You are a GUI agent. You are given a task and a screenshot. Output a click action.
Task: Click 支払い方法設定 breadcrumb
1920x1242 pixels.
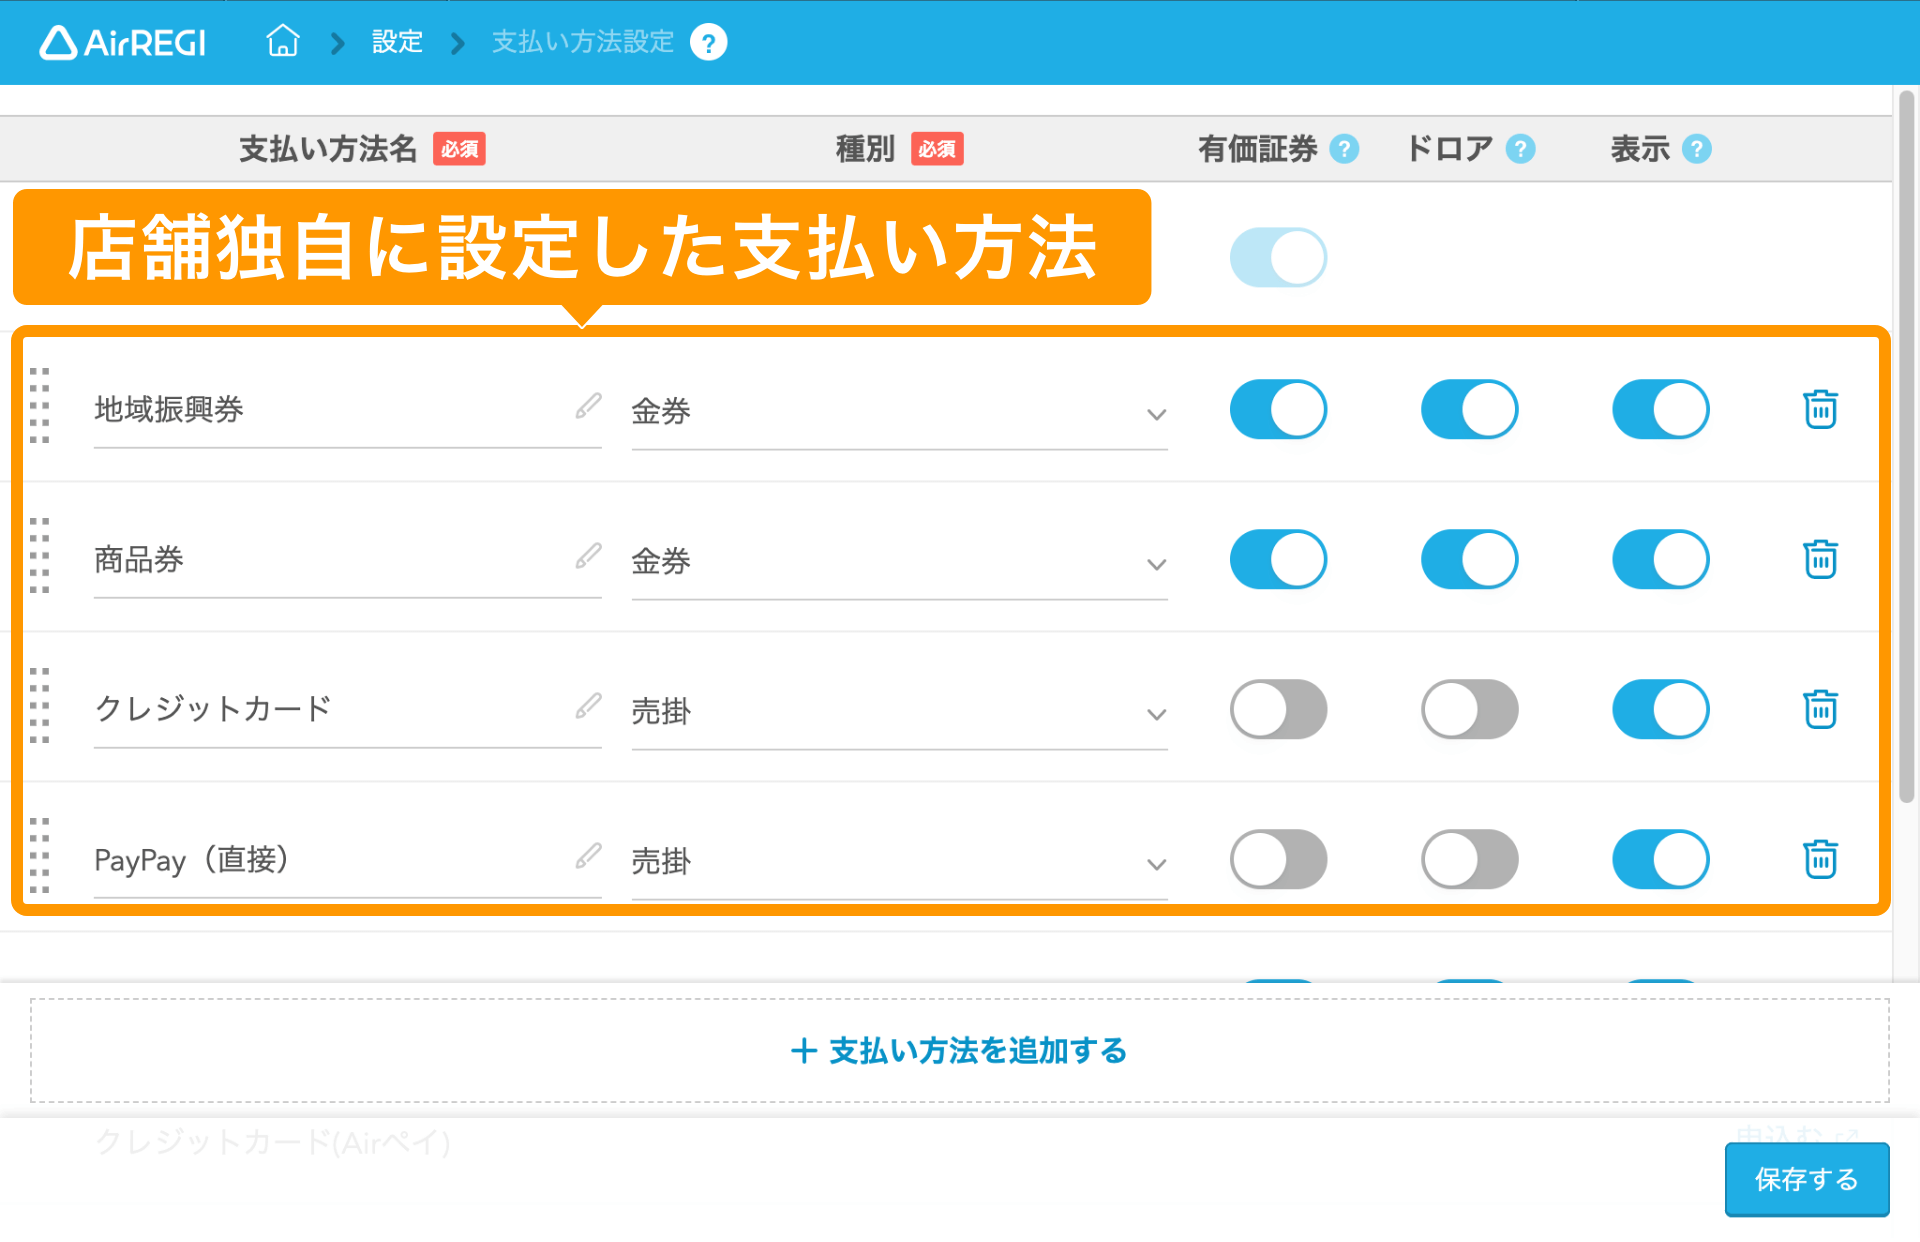point(583,42)
